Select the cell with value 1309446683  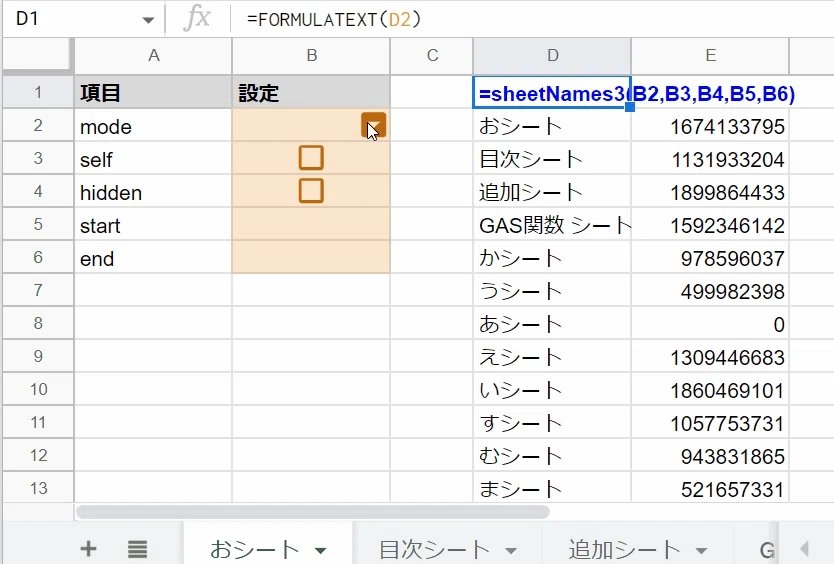(710, 356)
